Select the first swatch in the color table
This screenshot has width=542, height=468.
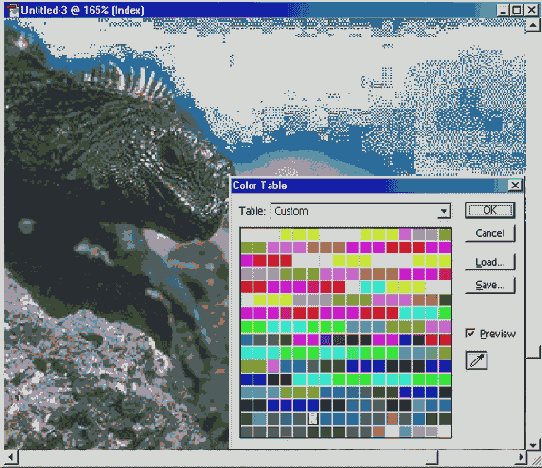pos(247,235)
